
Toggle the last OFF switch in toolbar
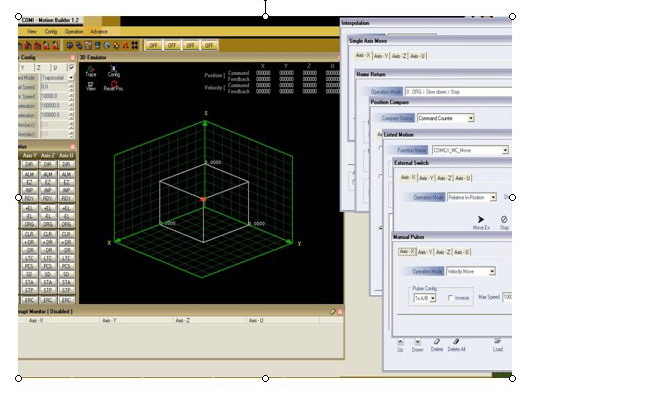click(209, 45)
